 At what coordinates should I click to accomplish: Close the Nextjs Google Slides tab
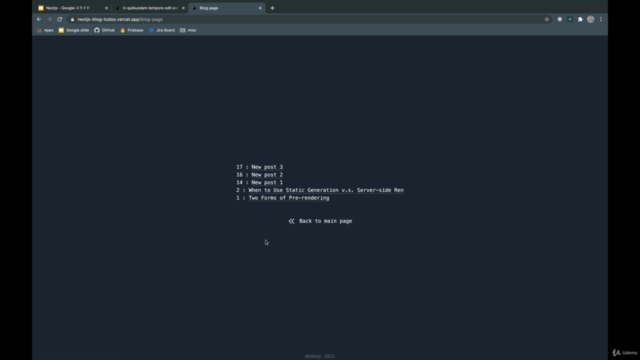click(x=107, y=8)
